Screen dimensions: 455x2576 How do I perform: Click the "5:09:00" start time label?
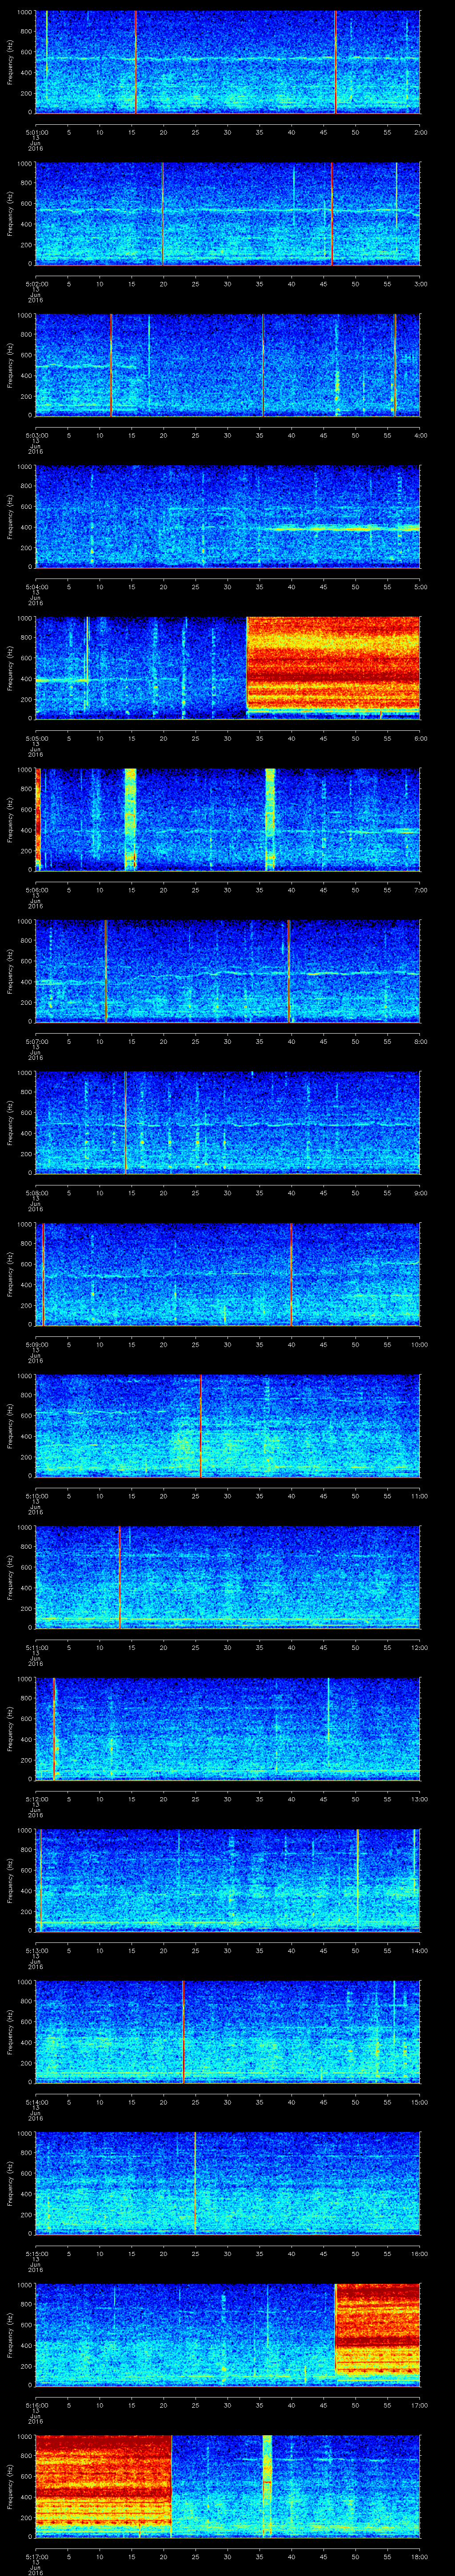coord(36,1344)
